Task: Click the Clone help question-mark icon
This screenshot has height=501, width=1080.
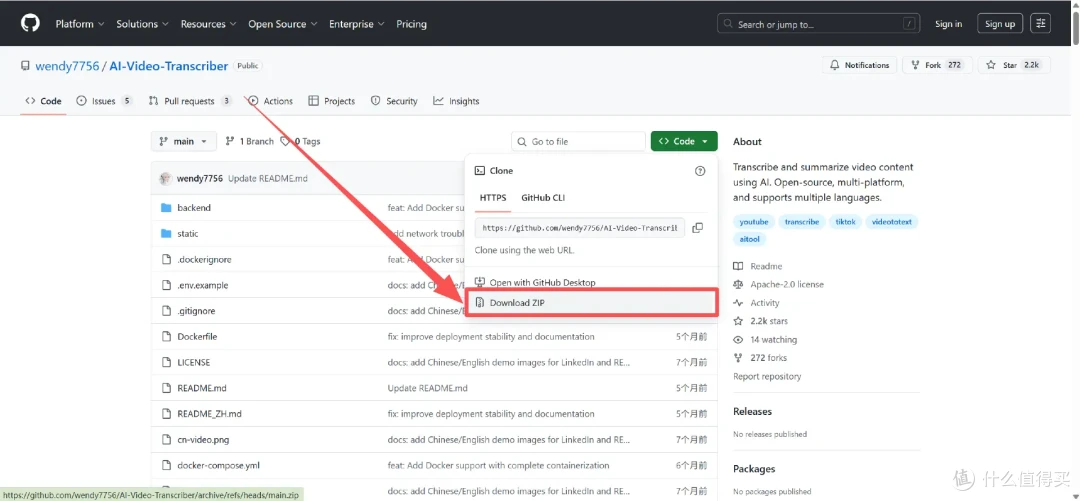Action: (x=700, y=171)
